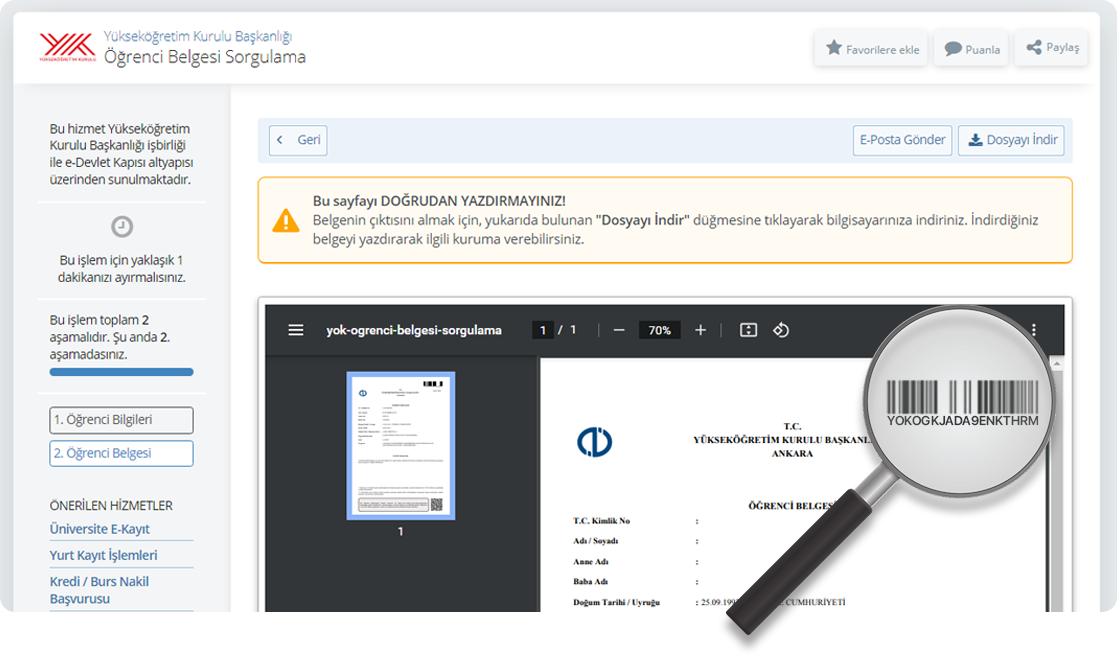Click the 'Öğrenci Belgesi Sorgulama' page title
Screen dimensions: 1117x656
point(205,57)
